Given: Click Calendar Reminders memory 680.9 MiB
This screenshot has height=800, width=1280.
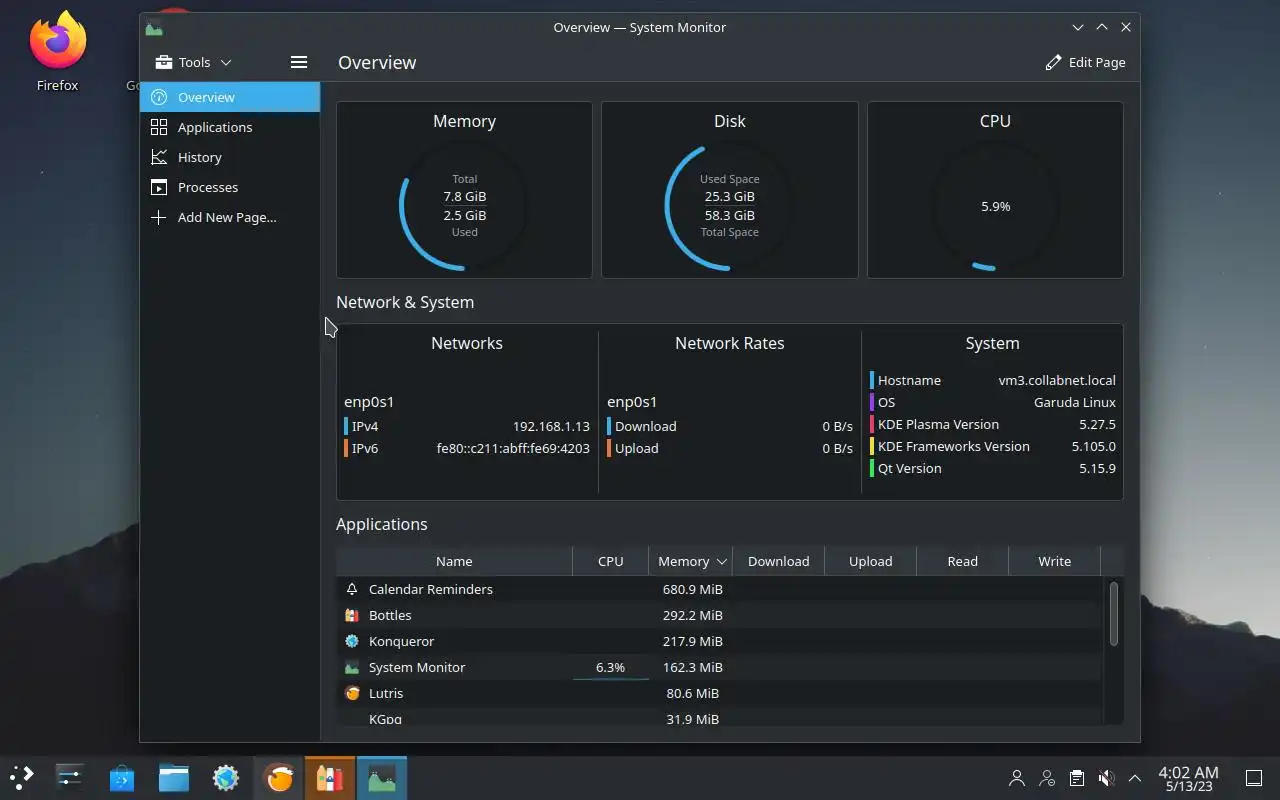Looking at the screenshot, I should click(x=692, y=589).
